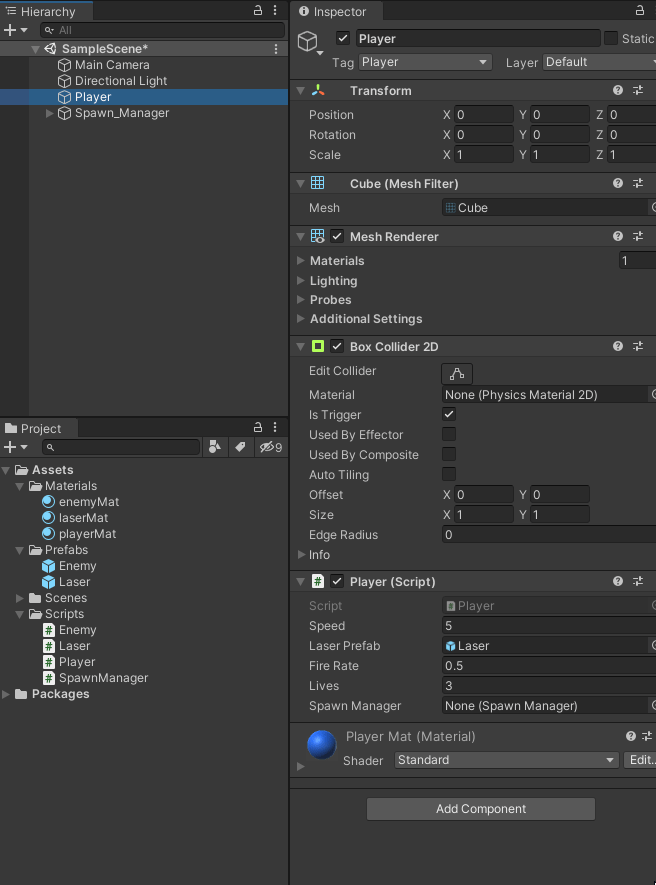Screen dimensions: 656x885
Task: Toggle the Player object active checkbox
Action: click(x=343, y=38)
